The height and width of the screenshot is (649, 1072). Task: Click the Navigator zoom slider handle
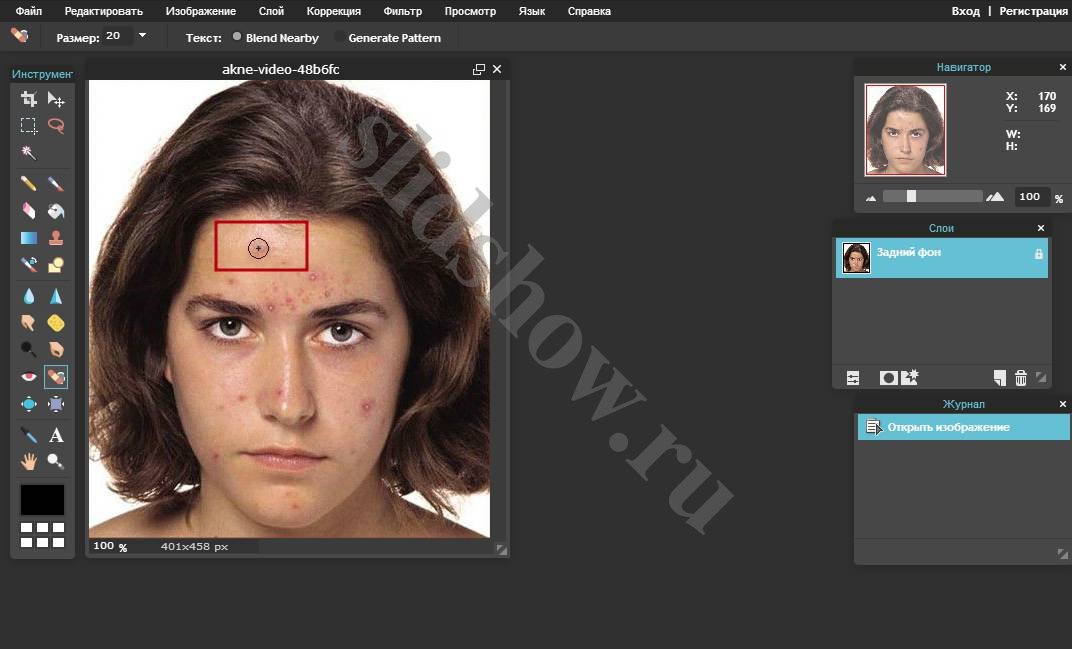coord(911,196)
